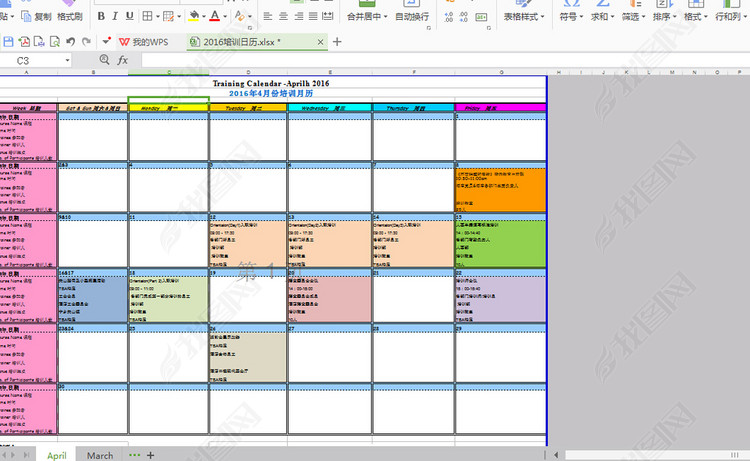Image resolution: width=750 pixels, height=461 pixels.
Task: Switch to the March sheet tab
Action: pos(100,455)
